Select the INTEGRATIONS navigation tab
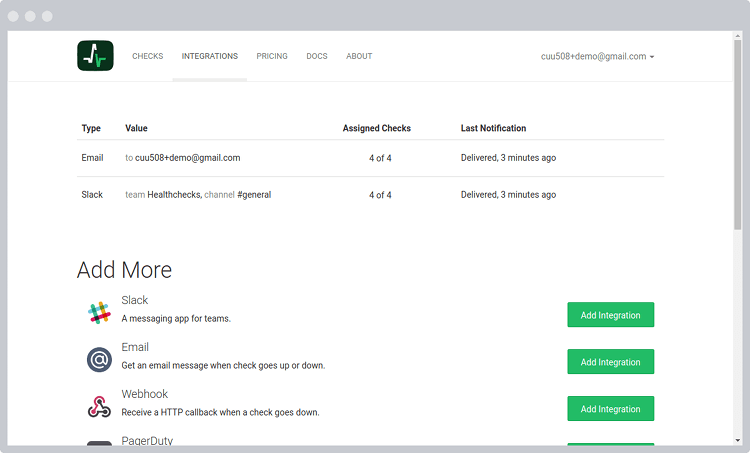 click(209, 57)
